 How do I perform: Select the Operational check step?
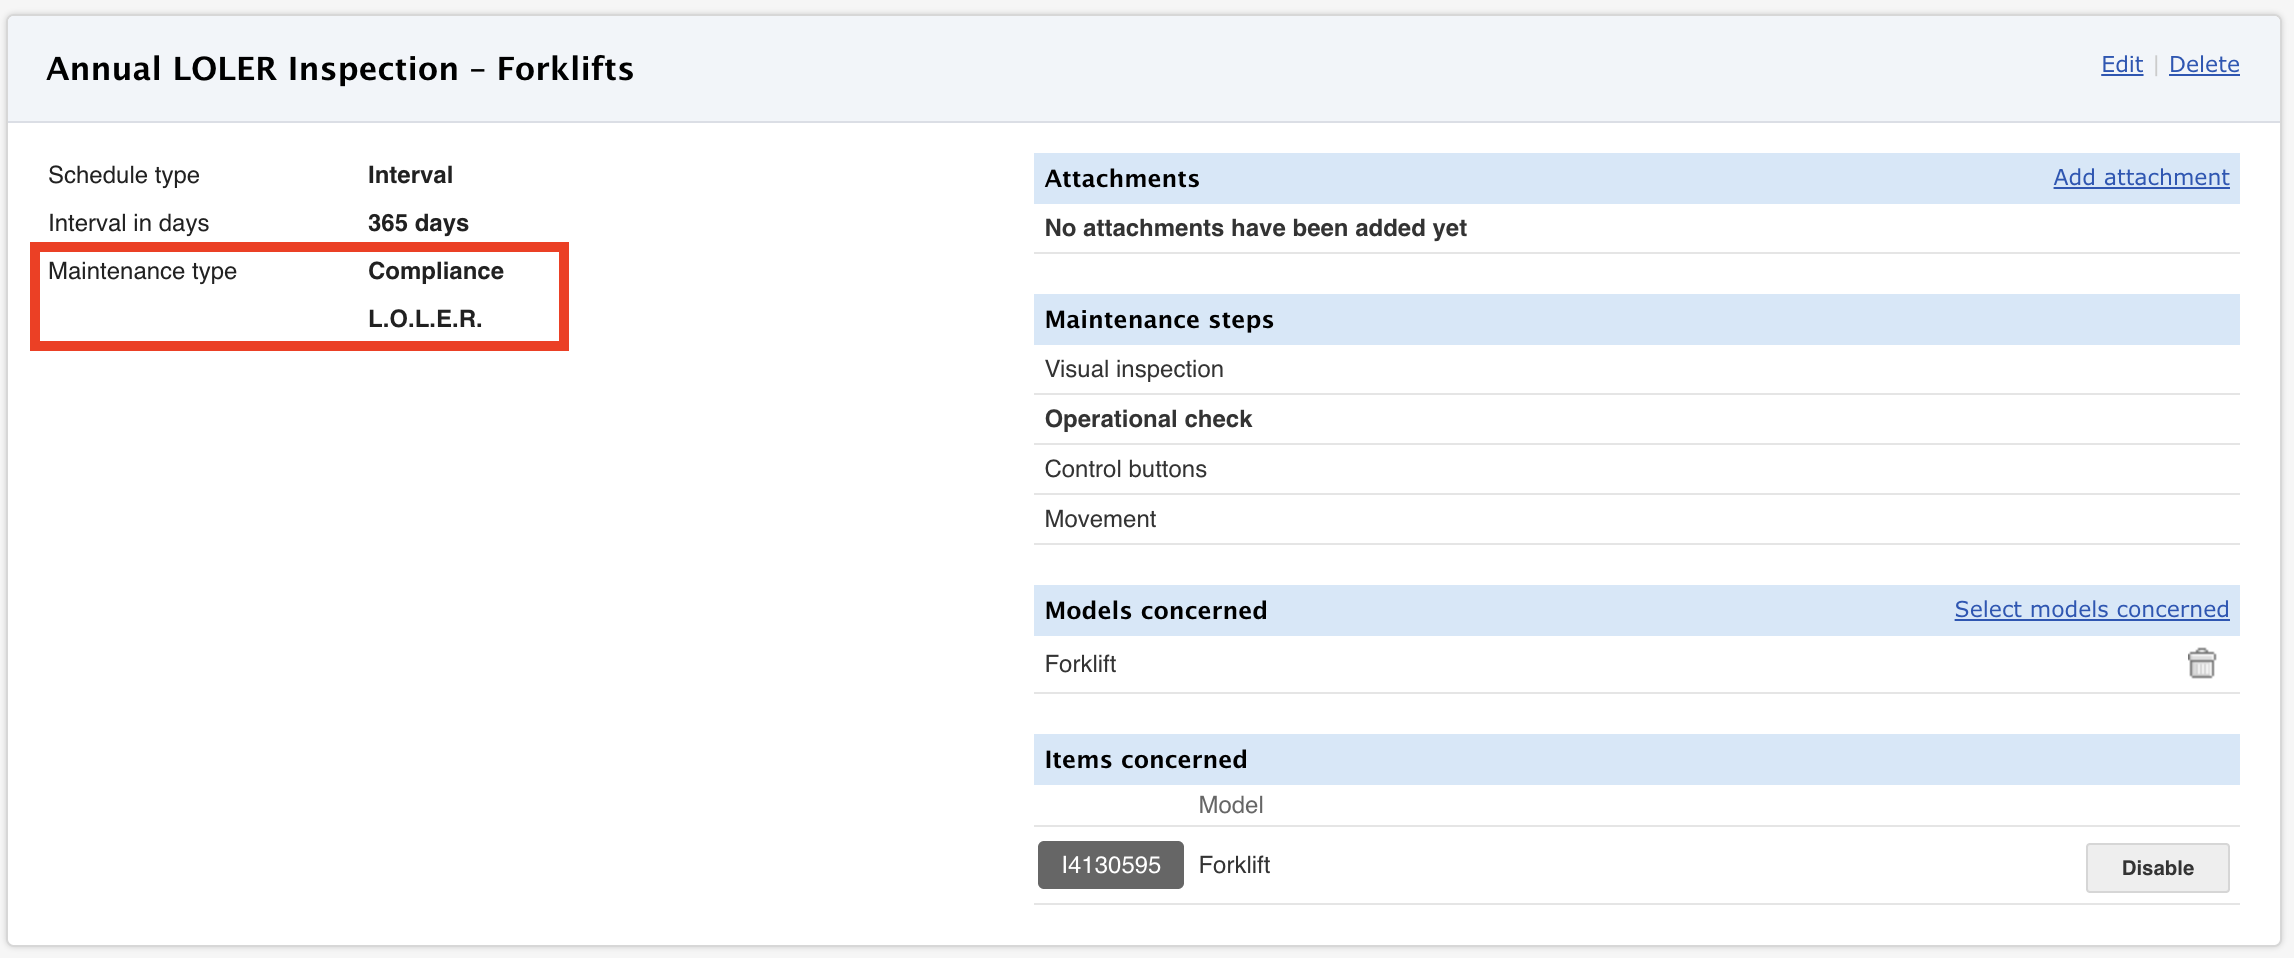click(1147, 420)
